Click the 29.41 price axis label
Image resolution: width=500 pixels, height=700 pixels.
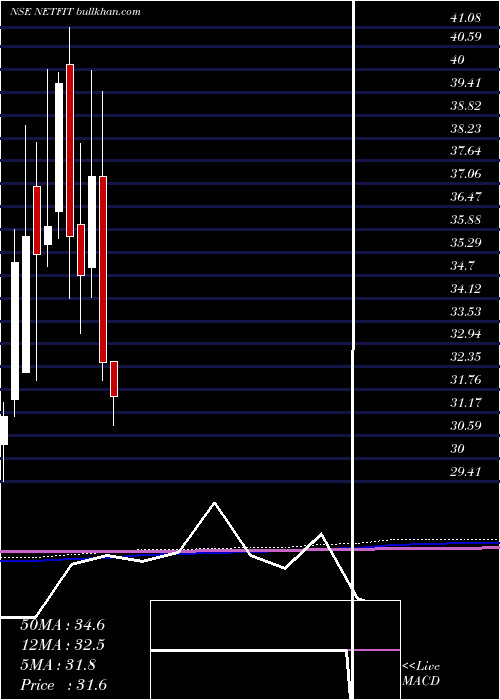point(465,471)
